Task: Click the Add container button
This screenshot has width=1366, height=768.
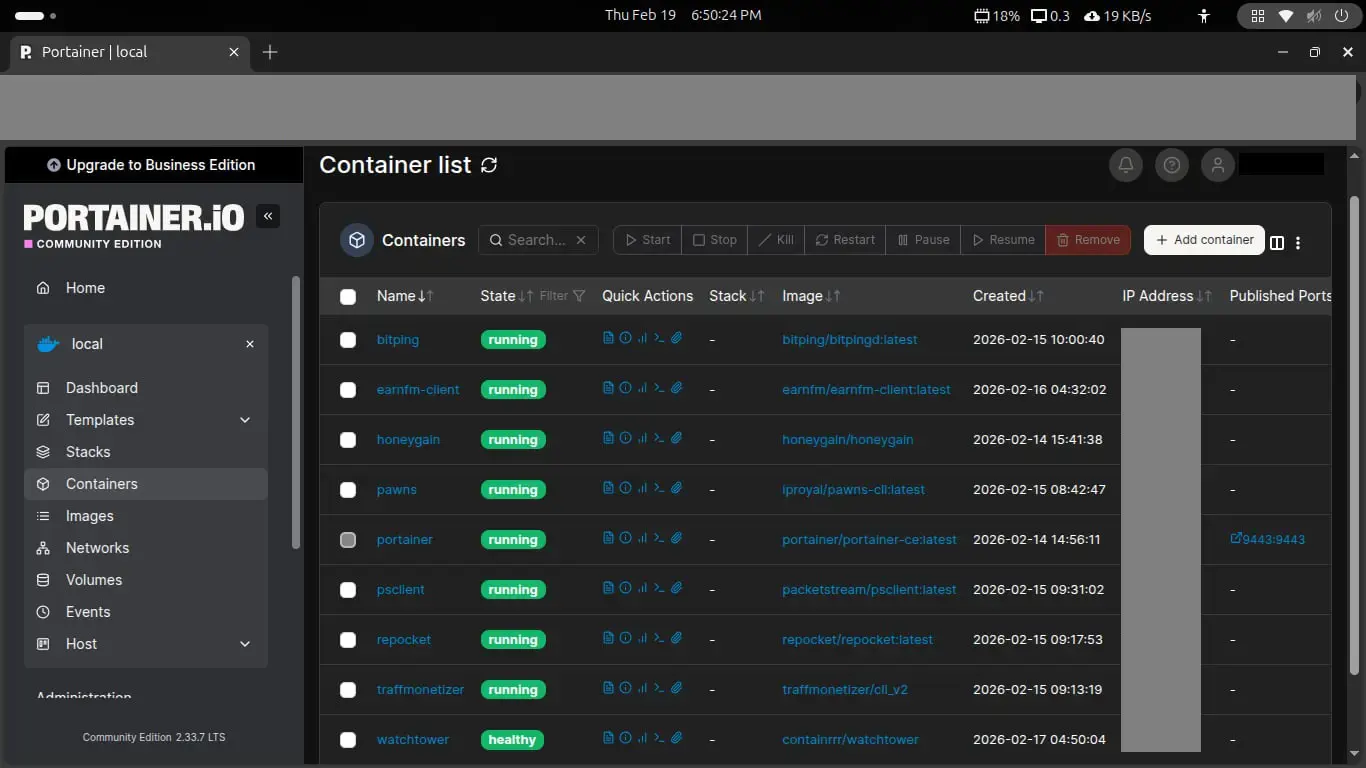Action: click(x=1204, y=240)
